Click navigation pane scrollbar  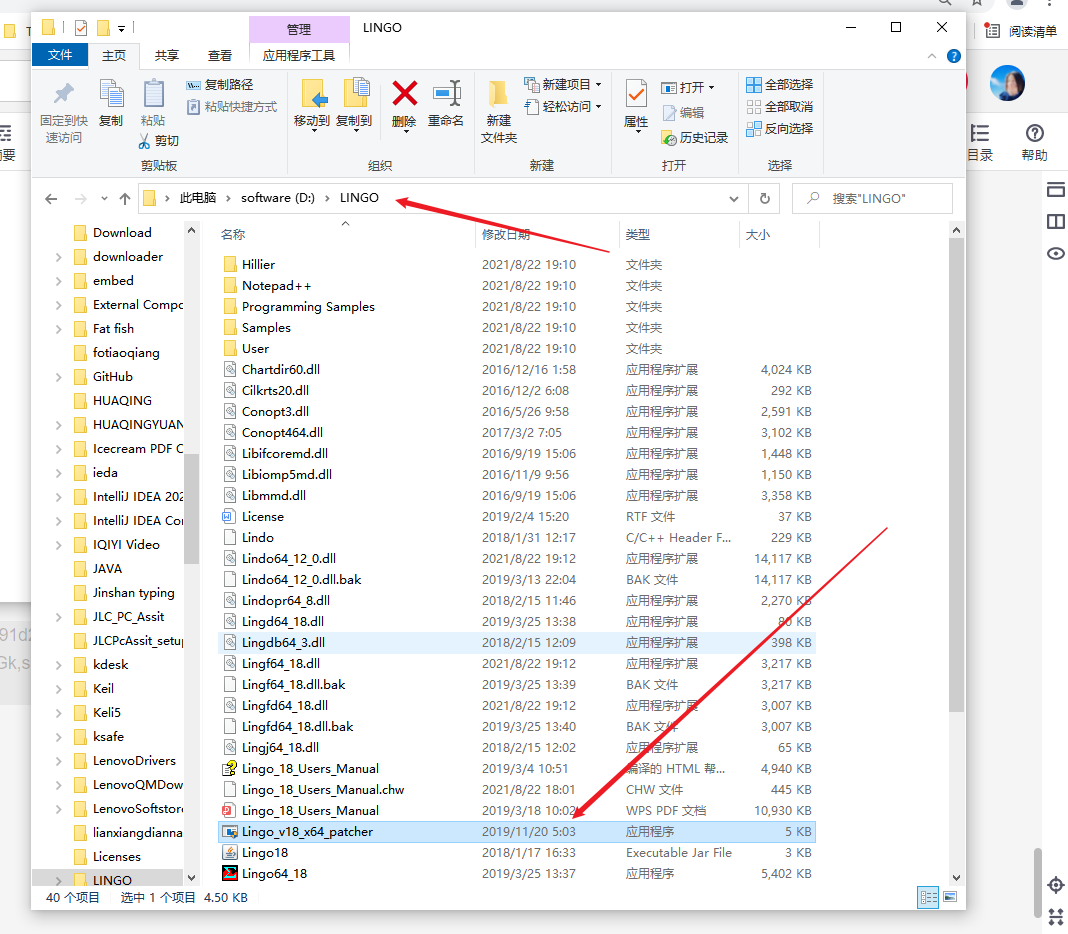click(191, 508)
